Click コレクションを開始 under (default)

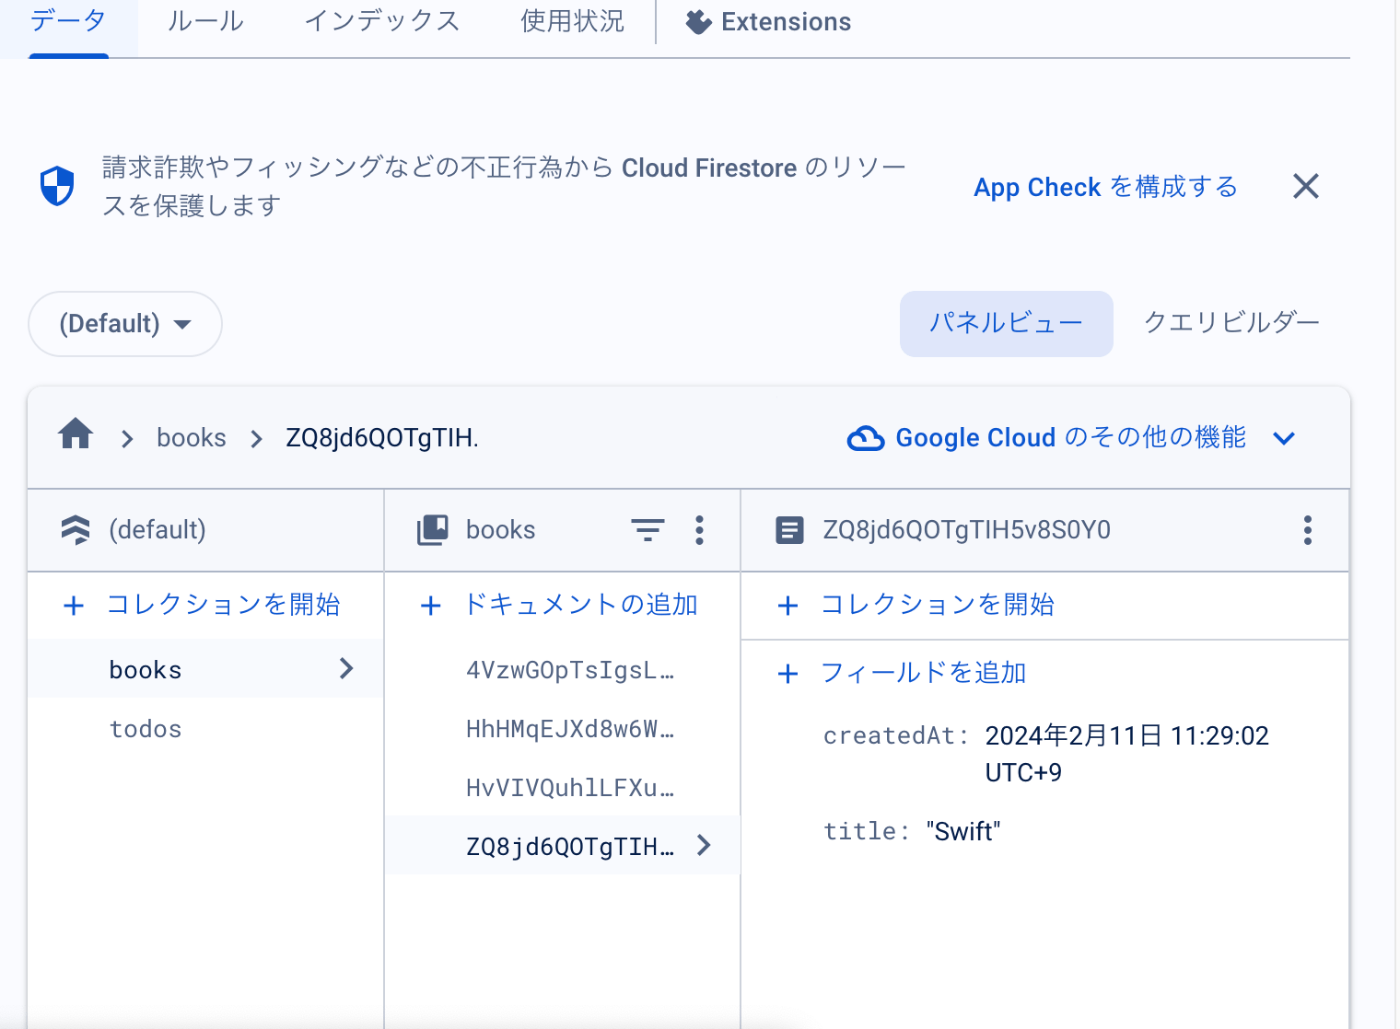tap(222, 605)
